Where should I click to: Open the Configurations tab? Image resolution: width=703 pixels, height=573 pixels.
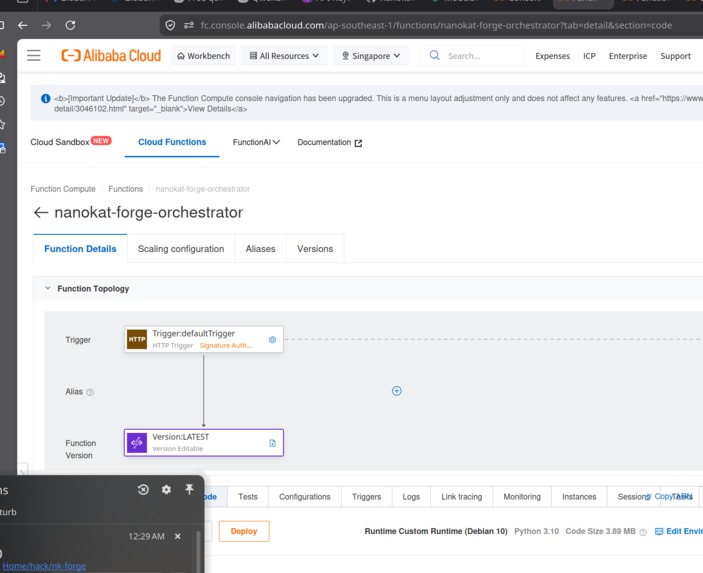pos(304,497)
